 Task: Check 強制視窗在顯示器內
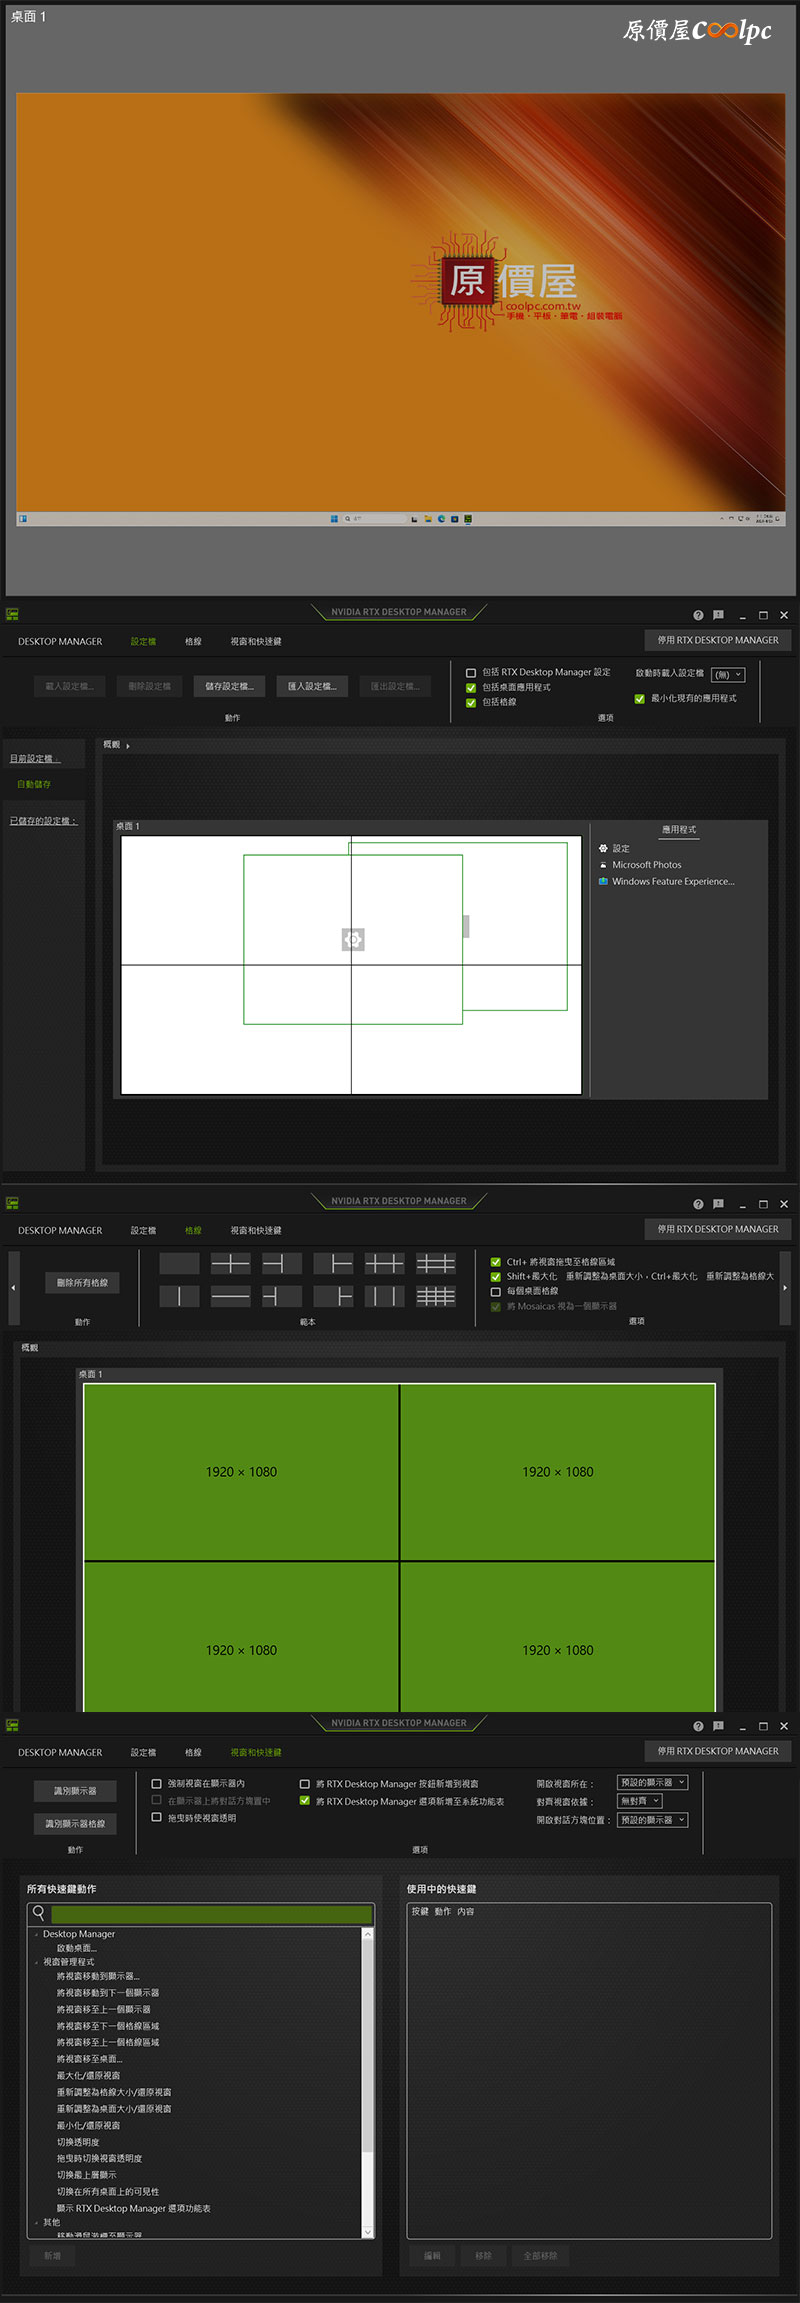tap(156, 1784)
